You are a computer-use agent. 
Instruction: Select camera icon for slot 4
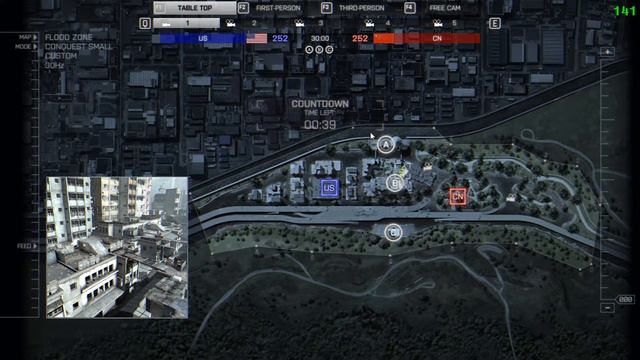tap(369, 23)
